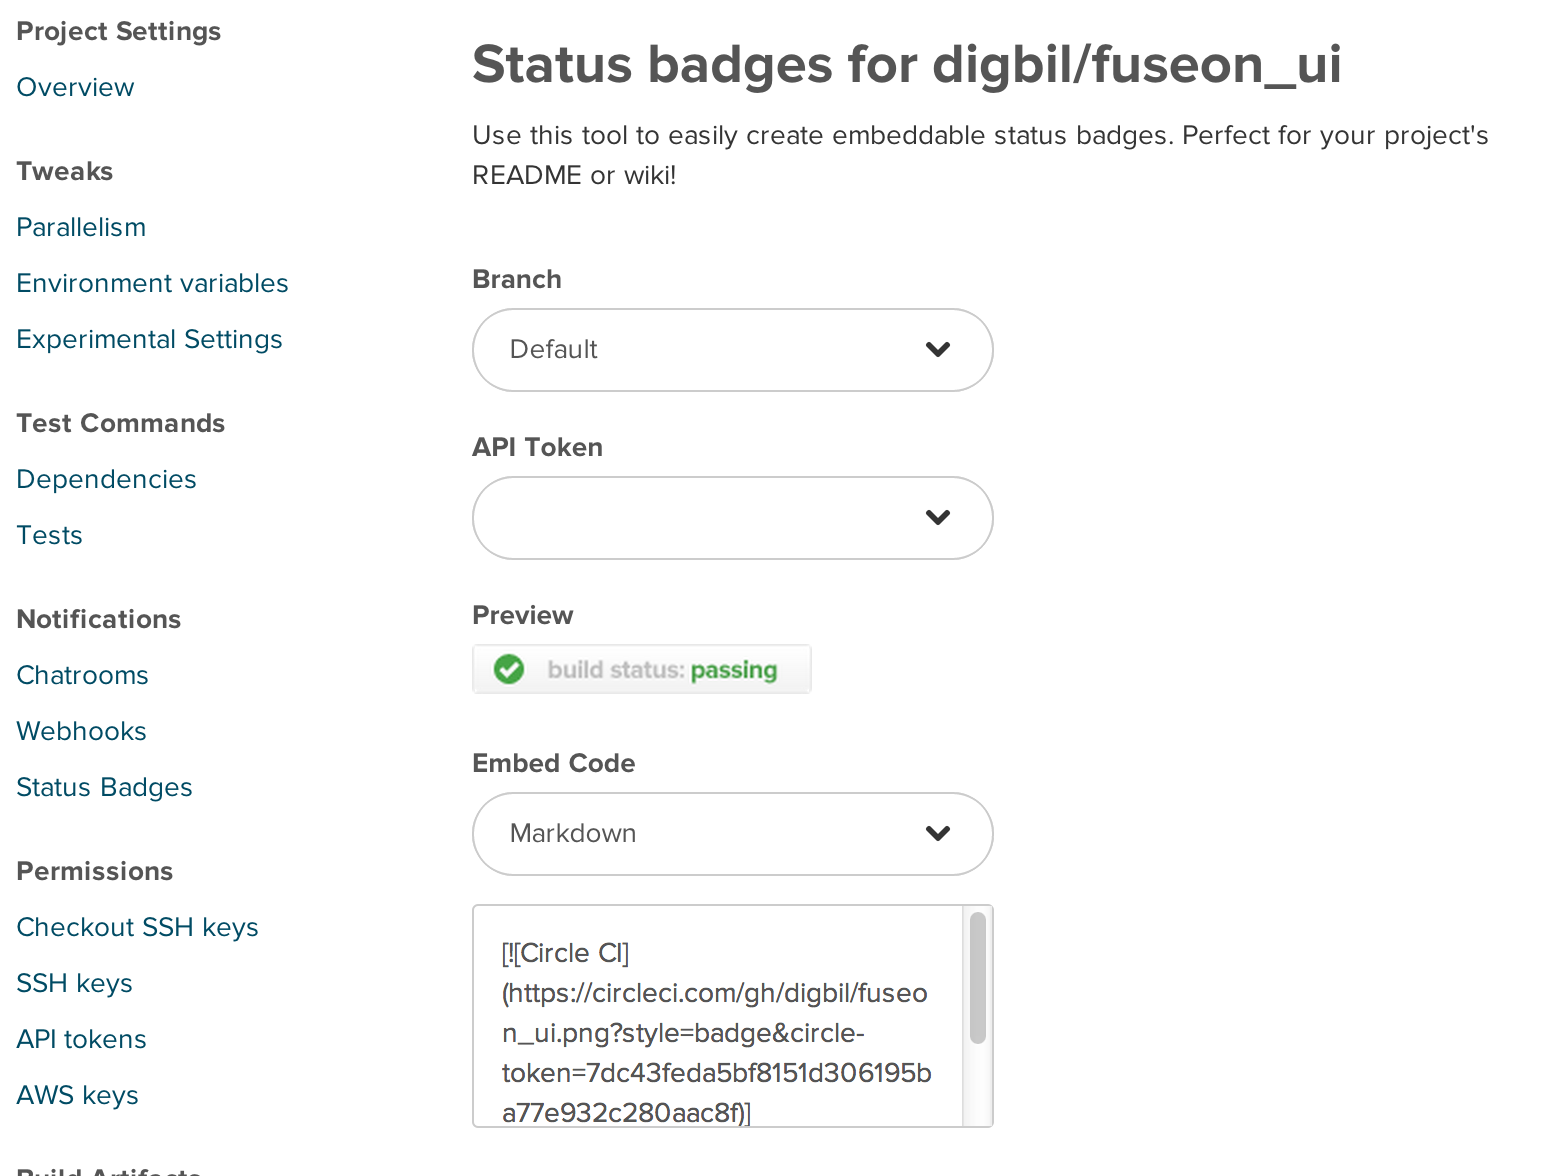
Task: Open the Parallelism settings
Action: point(80,227)
